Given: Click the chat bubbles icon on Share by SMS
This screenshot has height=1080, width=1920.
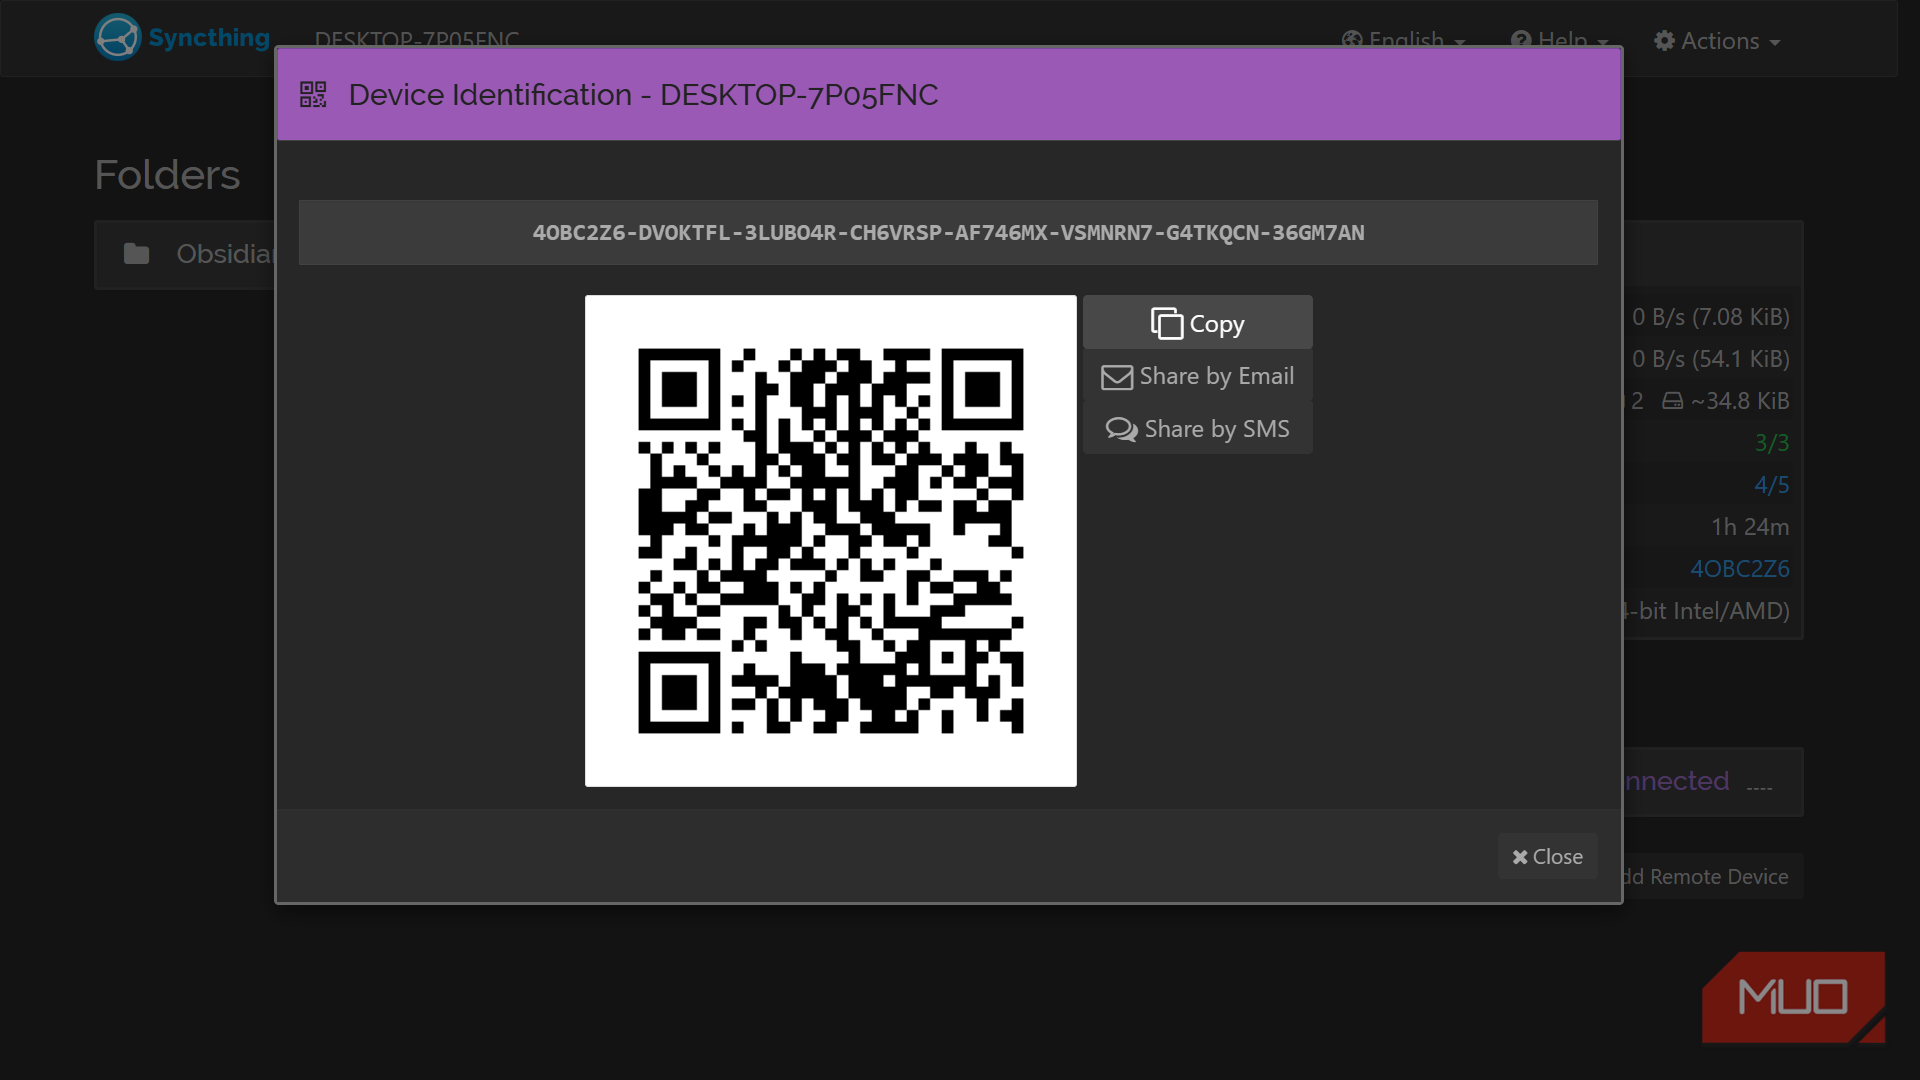Looking at the screenshot, I should pyautogui.click(x=1121, y=430).
